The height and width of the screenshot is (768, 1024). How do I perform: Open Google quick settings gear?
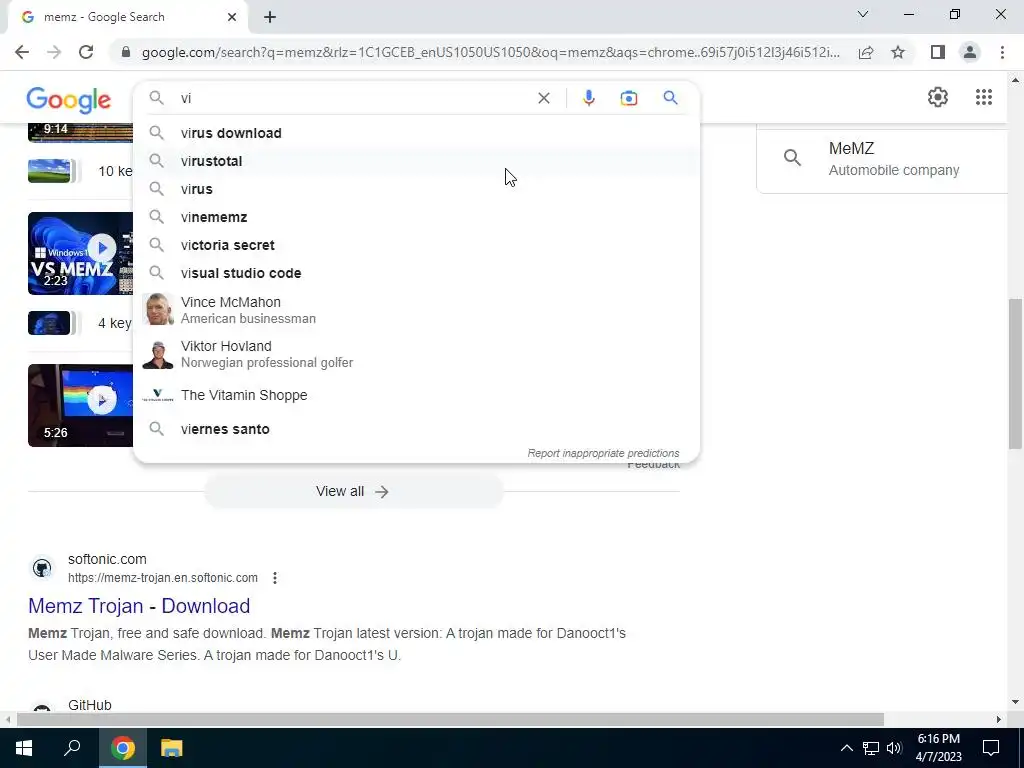pyautogui.click(x=938, y=97)
